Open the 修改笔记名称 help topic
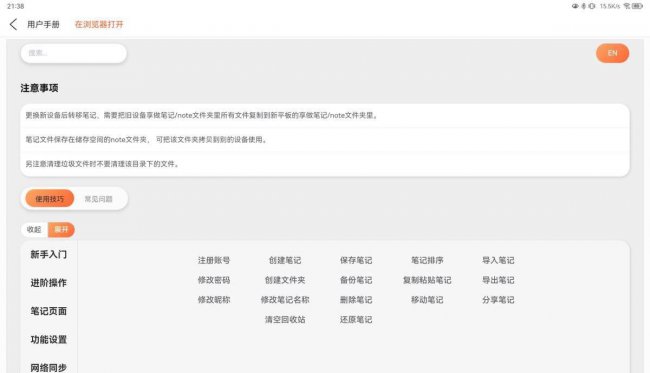 pos(285,300)
